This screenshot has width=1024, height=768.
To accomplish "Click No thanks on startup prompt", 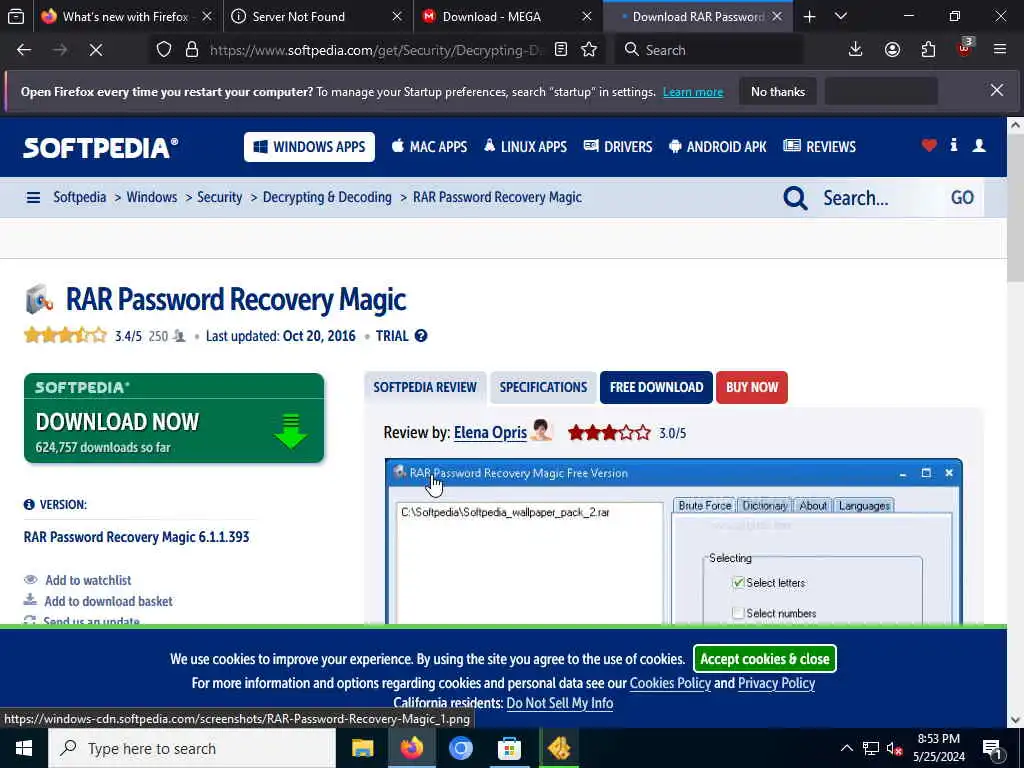I will click(x=778, y=92).
